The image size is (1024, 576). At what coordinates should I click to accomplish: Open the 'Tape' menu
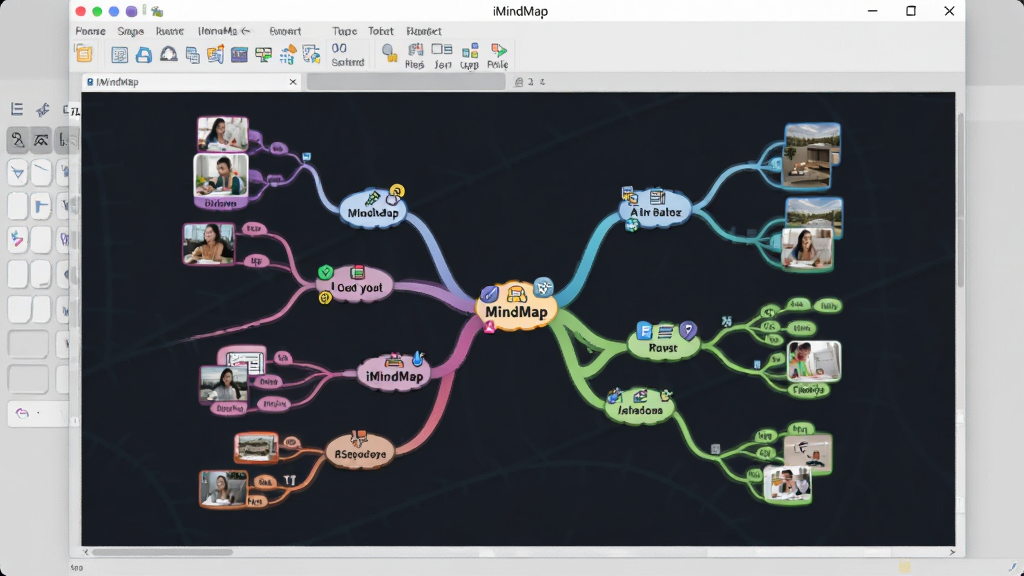[344, 31]
